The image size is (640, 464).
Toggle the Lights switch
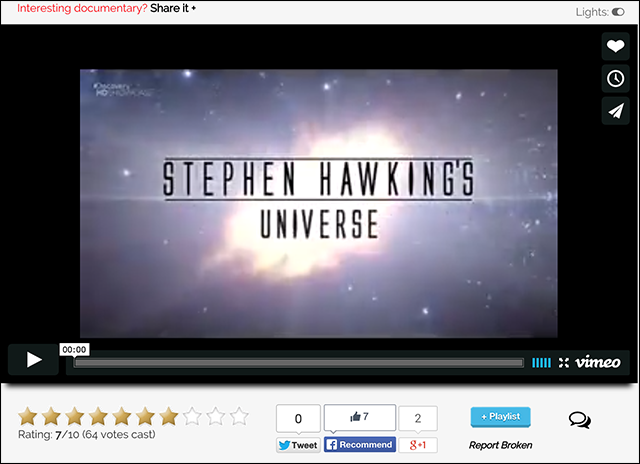pyautogui.click(x=618, y=12)
